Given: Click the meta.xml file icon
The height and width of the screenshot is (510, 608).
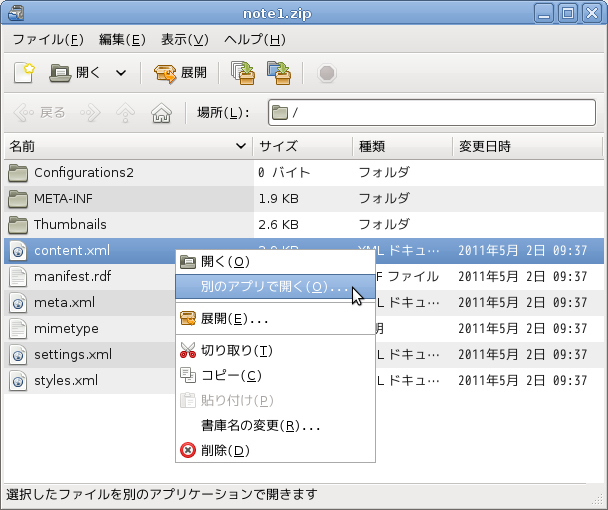Looking at the screenshot, I should tap(18, 303).
